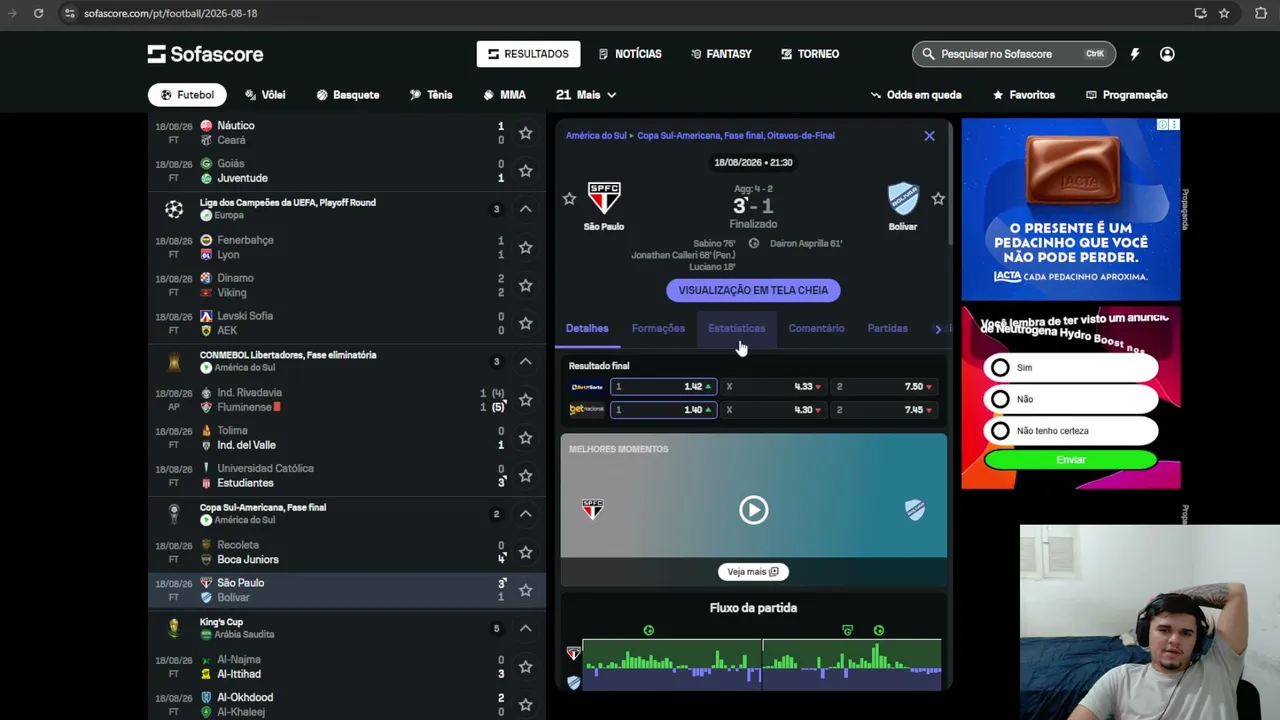Click the browser address bar URL
The height and width of the screenshot is (720, 1280).
(170, 13)
